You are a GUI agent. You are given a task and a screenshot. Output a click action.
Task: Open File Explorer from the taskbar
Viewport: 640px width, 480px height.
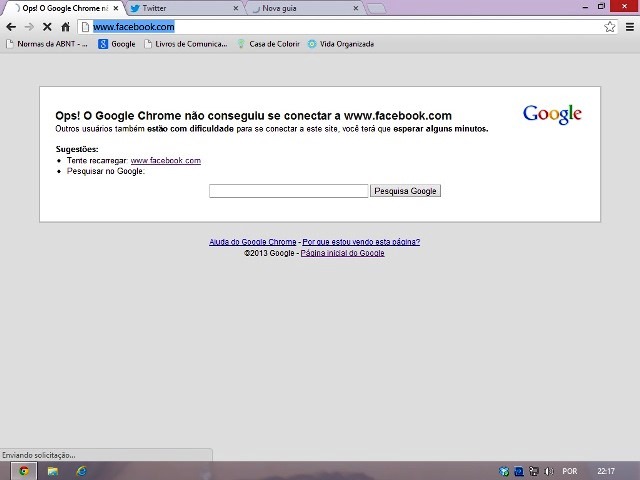coord(53,471)
